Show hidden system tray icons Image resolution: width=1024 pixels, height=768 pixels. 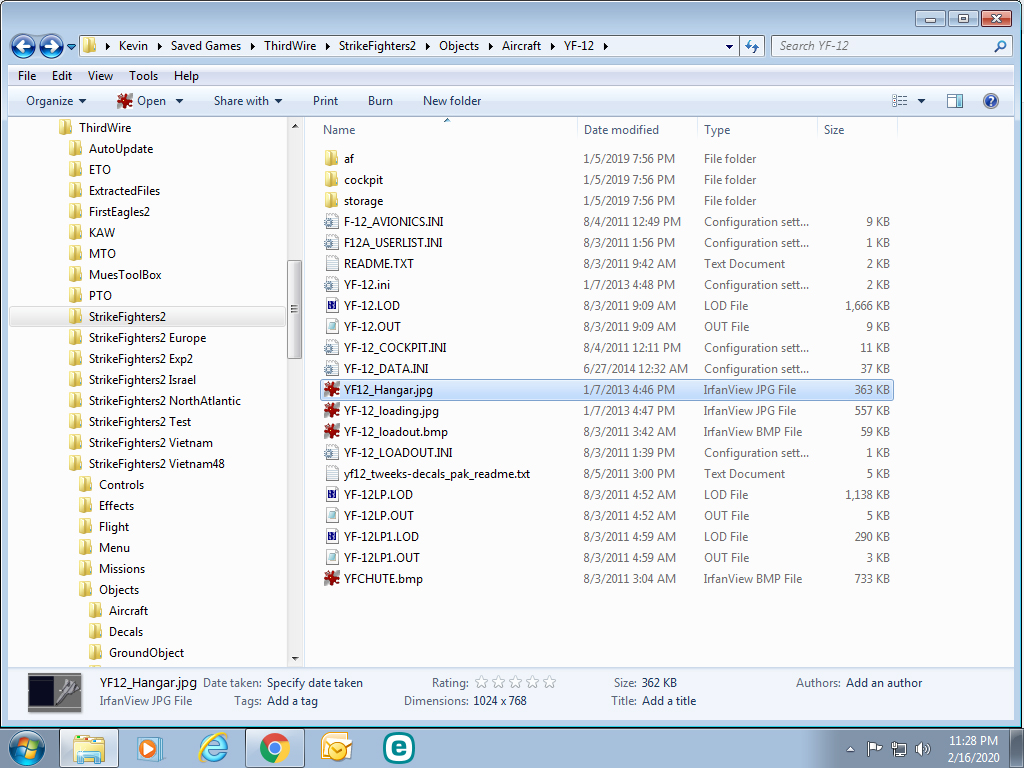pyautogui.click(x=850, y=749)
